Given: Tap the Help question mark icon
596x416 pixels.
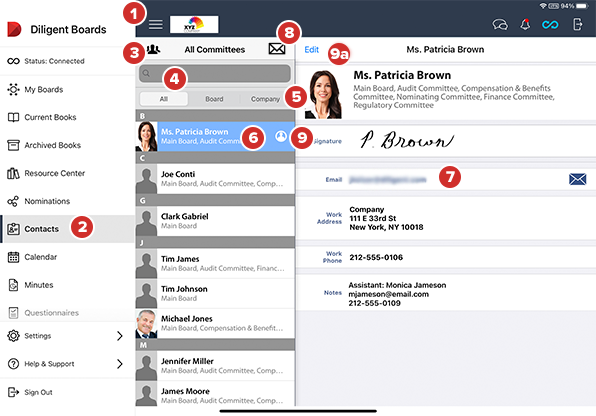Looking at the screenshot, I should [13, 364].
